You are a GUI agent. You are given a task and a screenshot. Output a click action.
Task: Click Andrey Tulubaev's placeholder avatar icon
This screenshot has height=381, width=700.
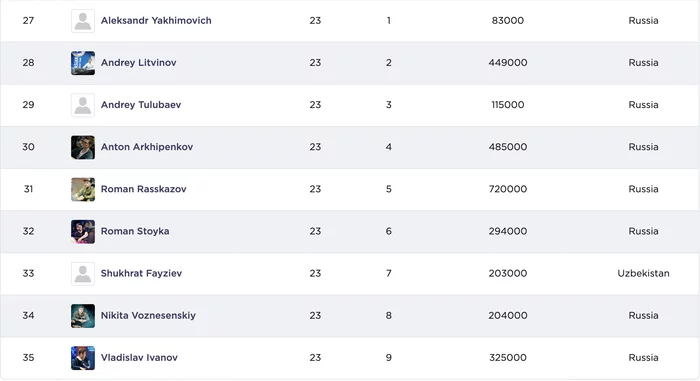tap(83, 105)
